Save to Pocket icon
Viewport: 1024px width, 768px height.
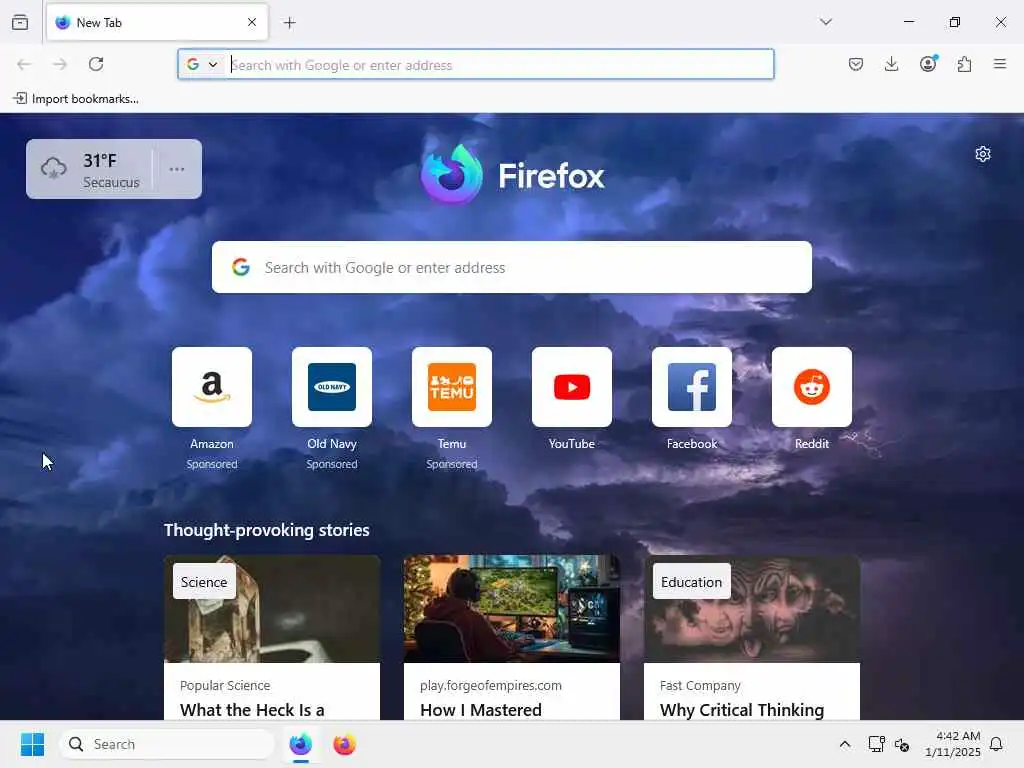[x=856, y=64]
